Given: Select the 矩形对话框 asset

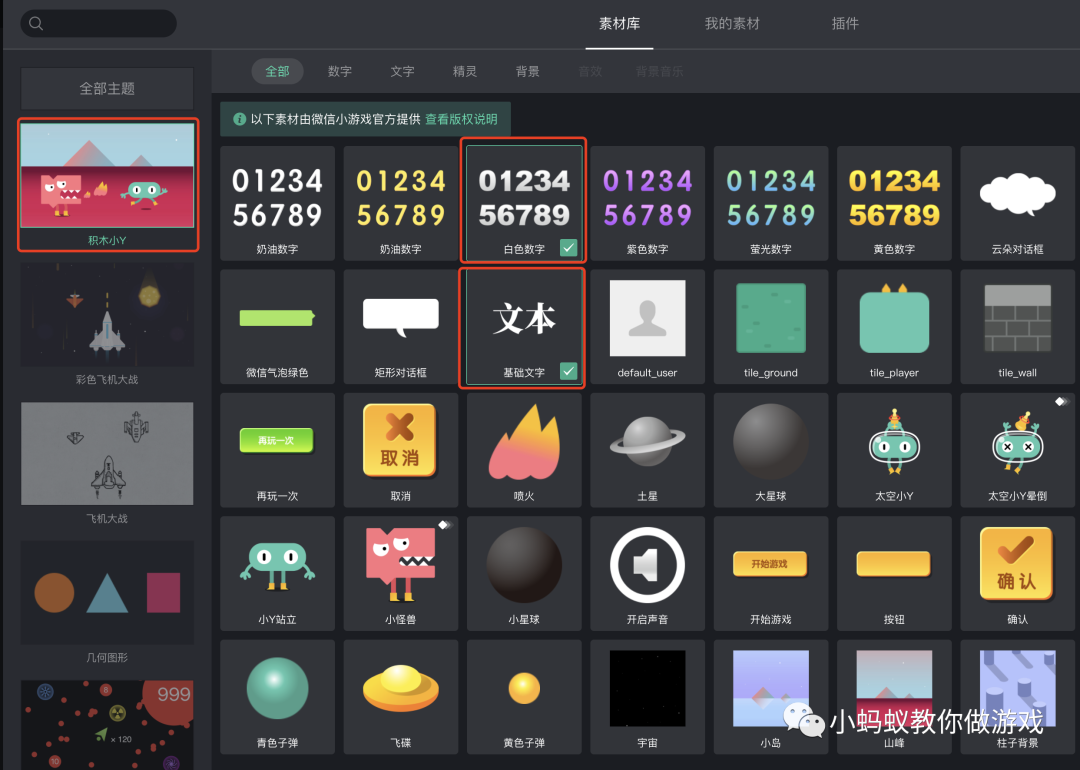Looking at the screenshot, I should pos(401,326).
